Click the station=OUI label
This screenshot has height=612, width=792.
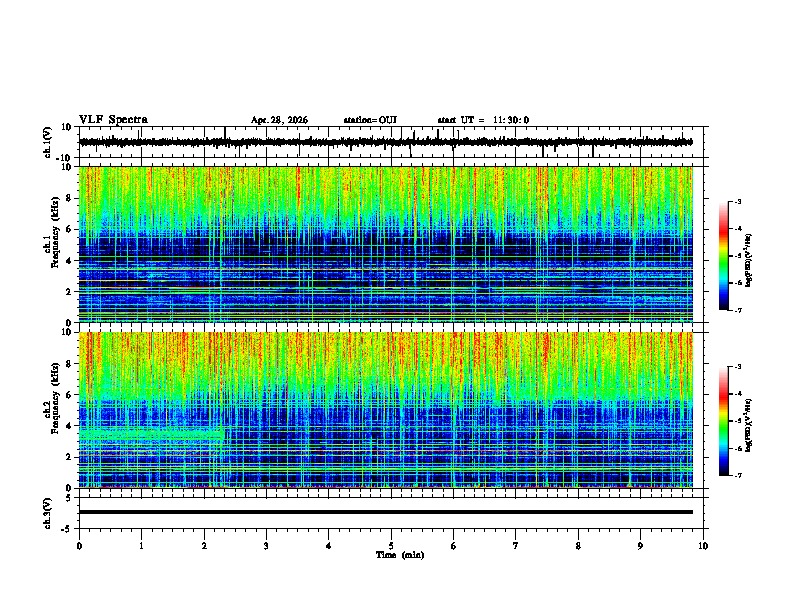pyautogui.click(x=370, y=120)
